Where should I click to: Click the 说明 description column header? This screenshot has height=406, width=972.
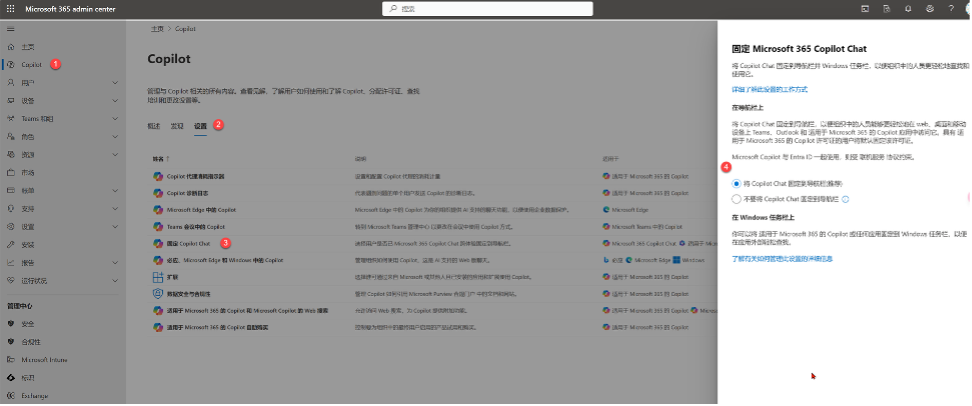tap(360, 159)
